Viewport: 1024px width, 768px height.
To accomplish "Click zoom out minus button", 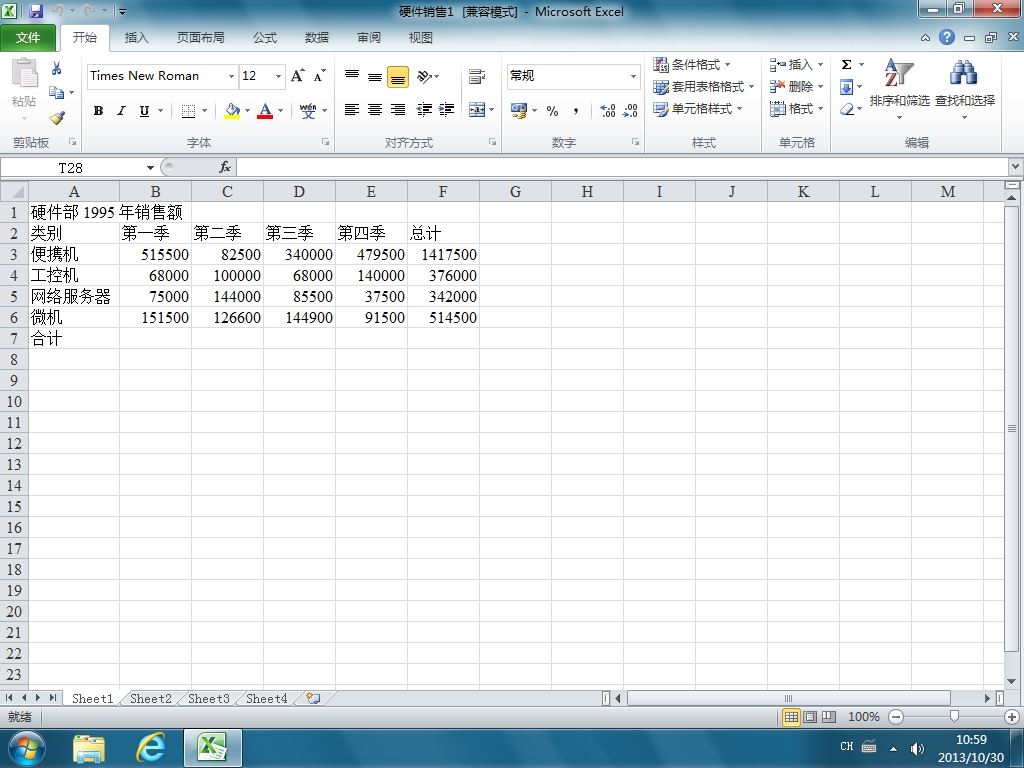I will [896, 717].
